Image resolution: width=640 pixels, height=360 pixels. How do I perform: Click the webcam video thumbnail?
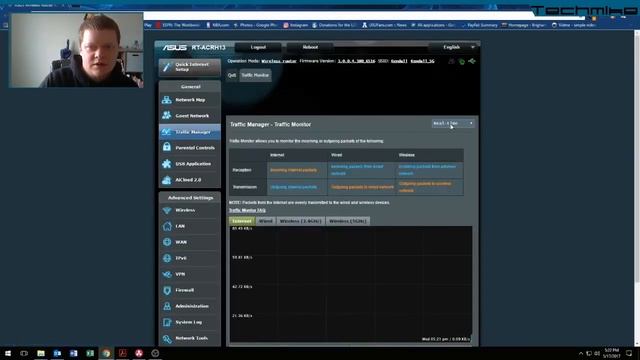[x=76, y=50]
